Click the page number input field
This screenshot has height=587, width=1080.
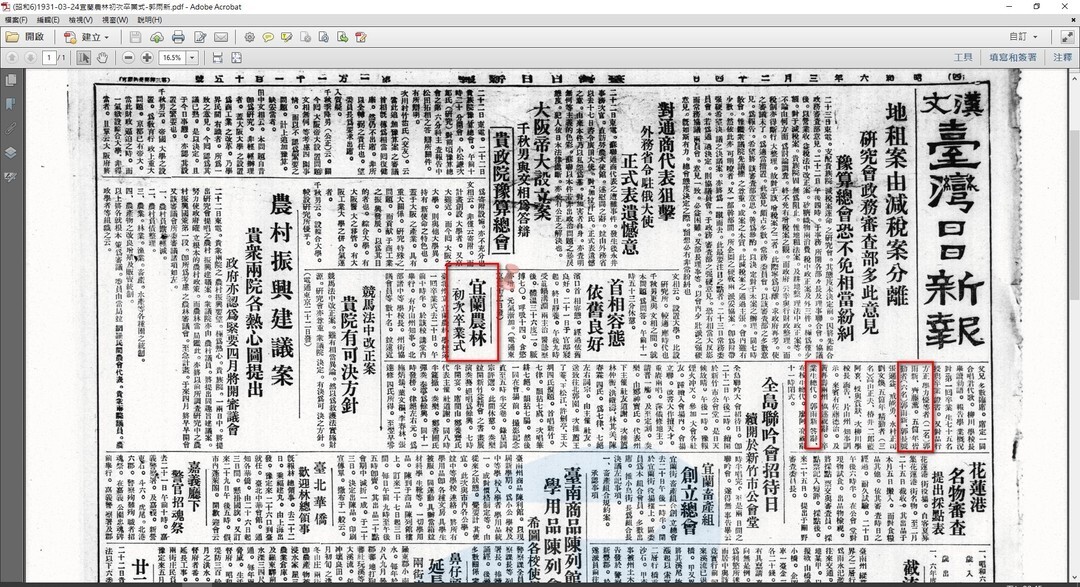pyautogui.click(x=49, y=58)
